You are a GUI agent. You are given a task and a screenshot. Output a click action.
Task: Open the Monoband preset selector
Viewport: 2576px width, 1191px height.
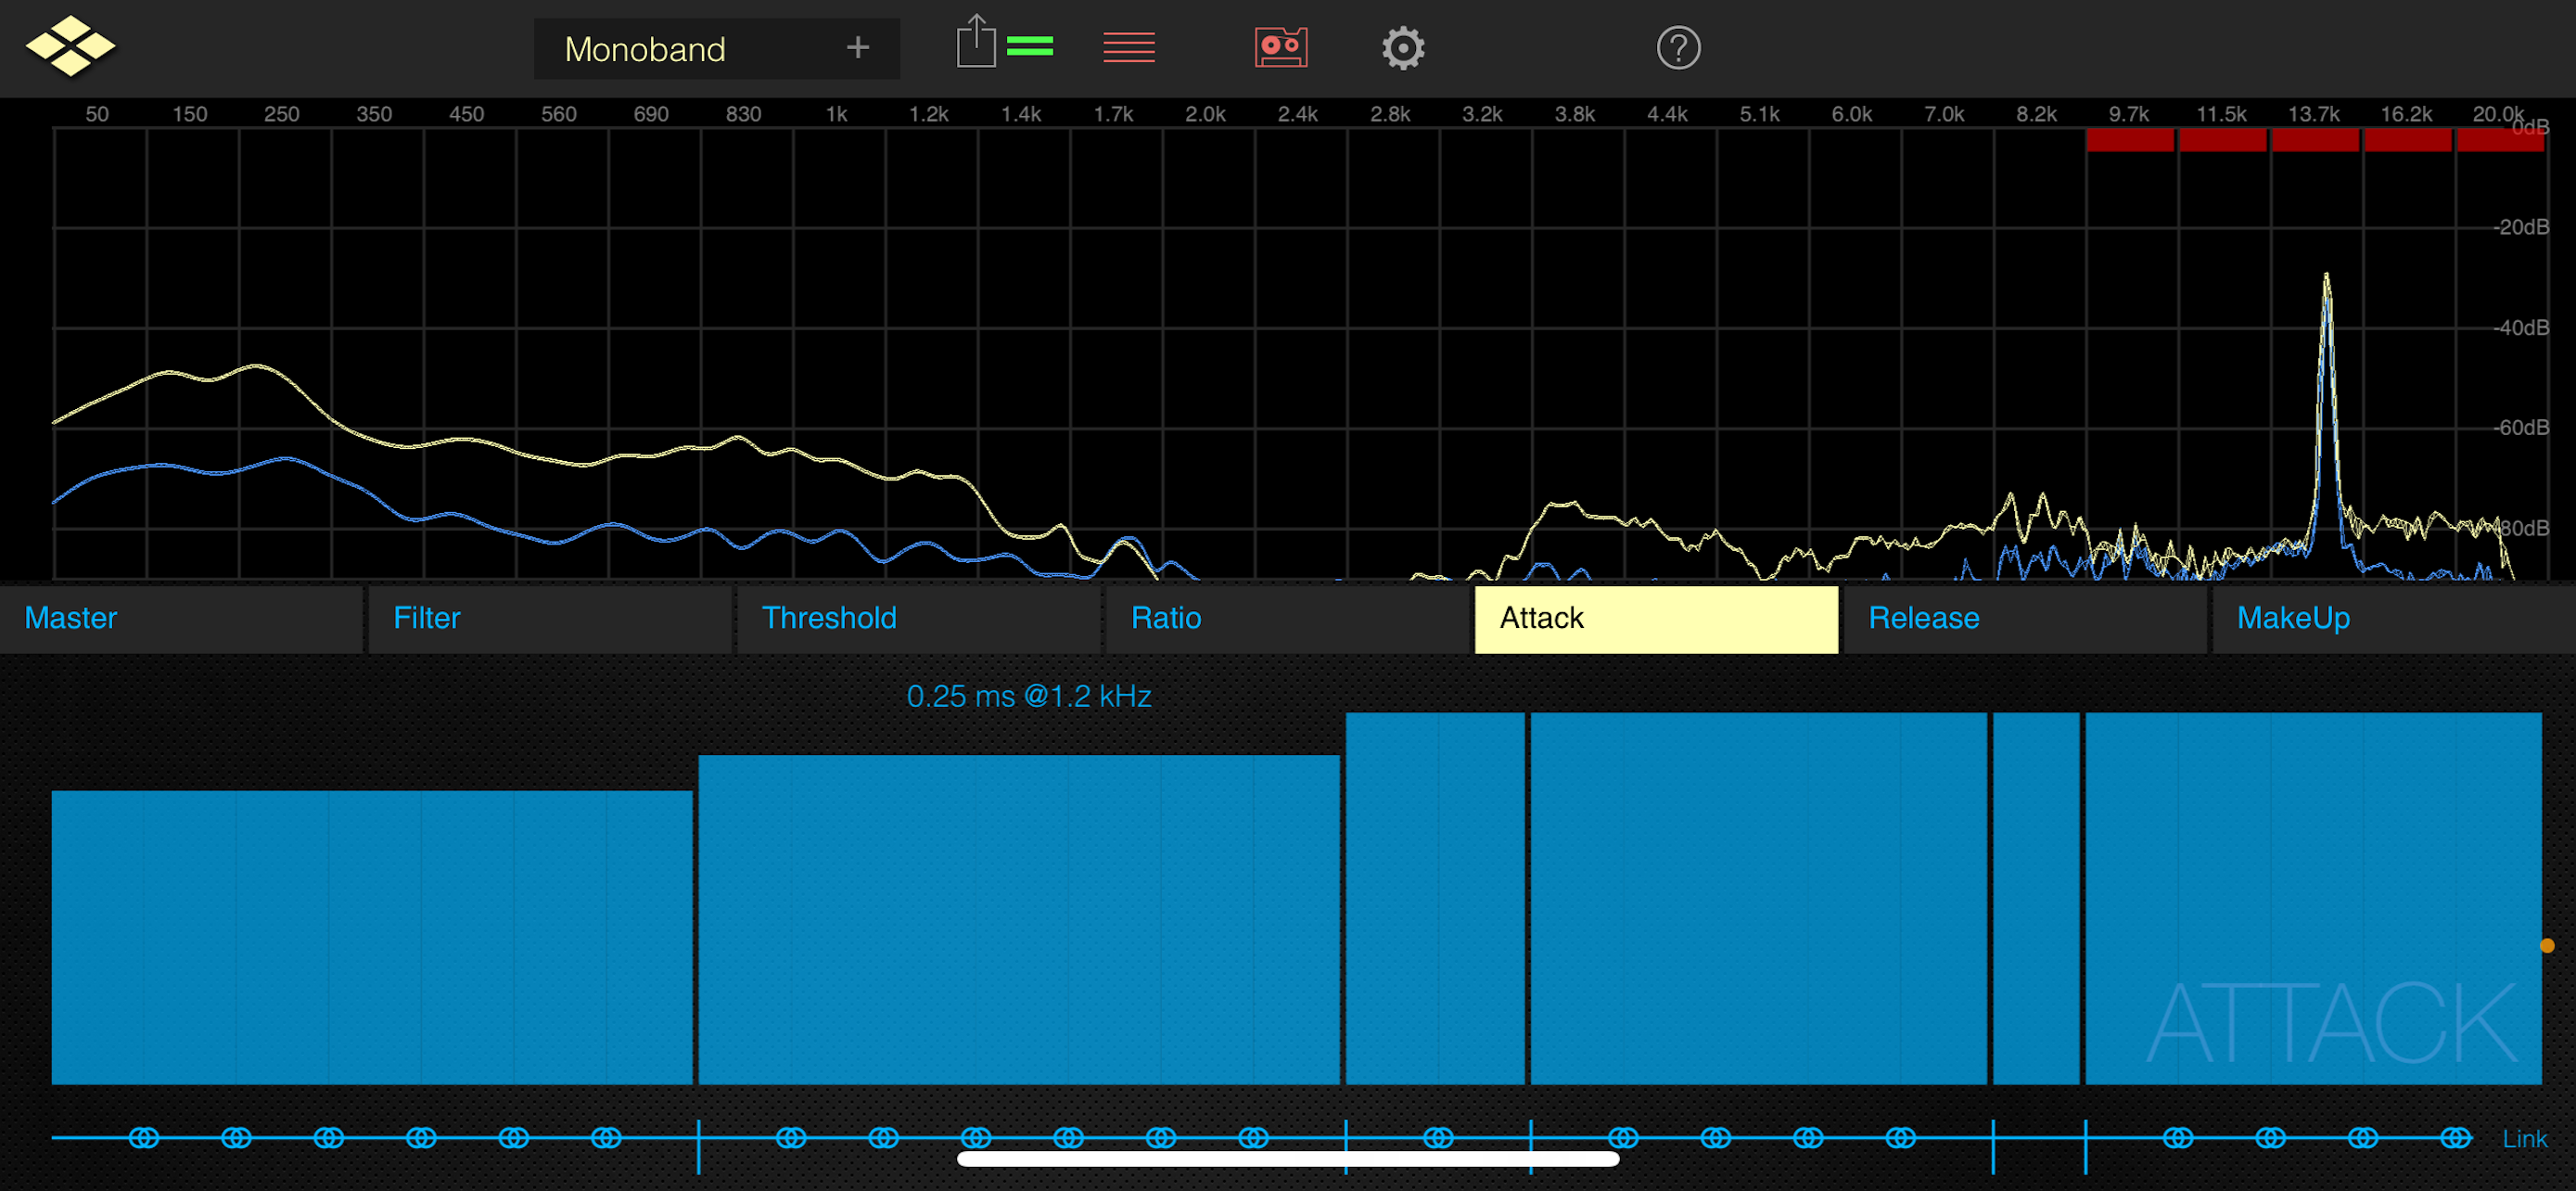click(646, 49)
